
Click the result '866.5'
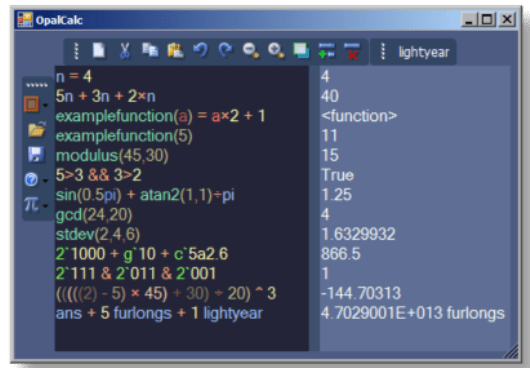(341, 254)
